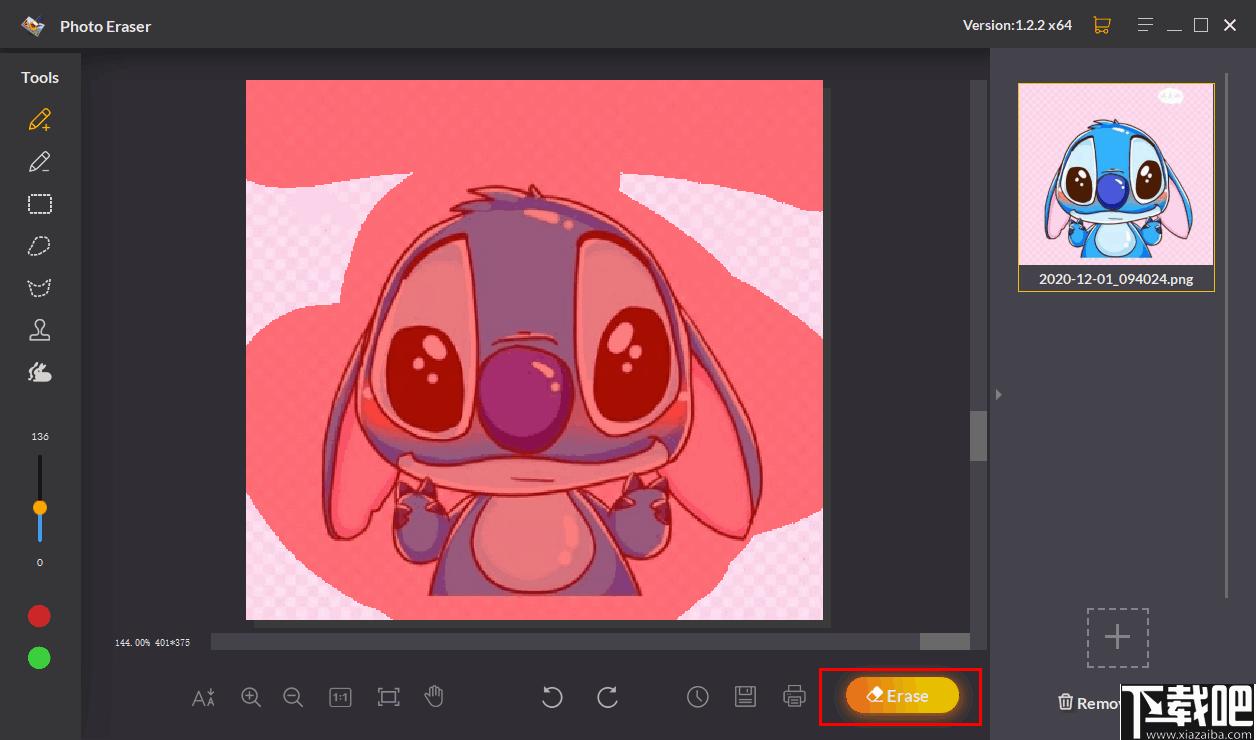Redo the last action
Image resolution: width=1256 pixels, height=740 pixels.
[x=607, y=697]
